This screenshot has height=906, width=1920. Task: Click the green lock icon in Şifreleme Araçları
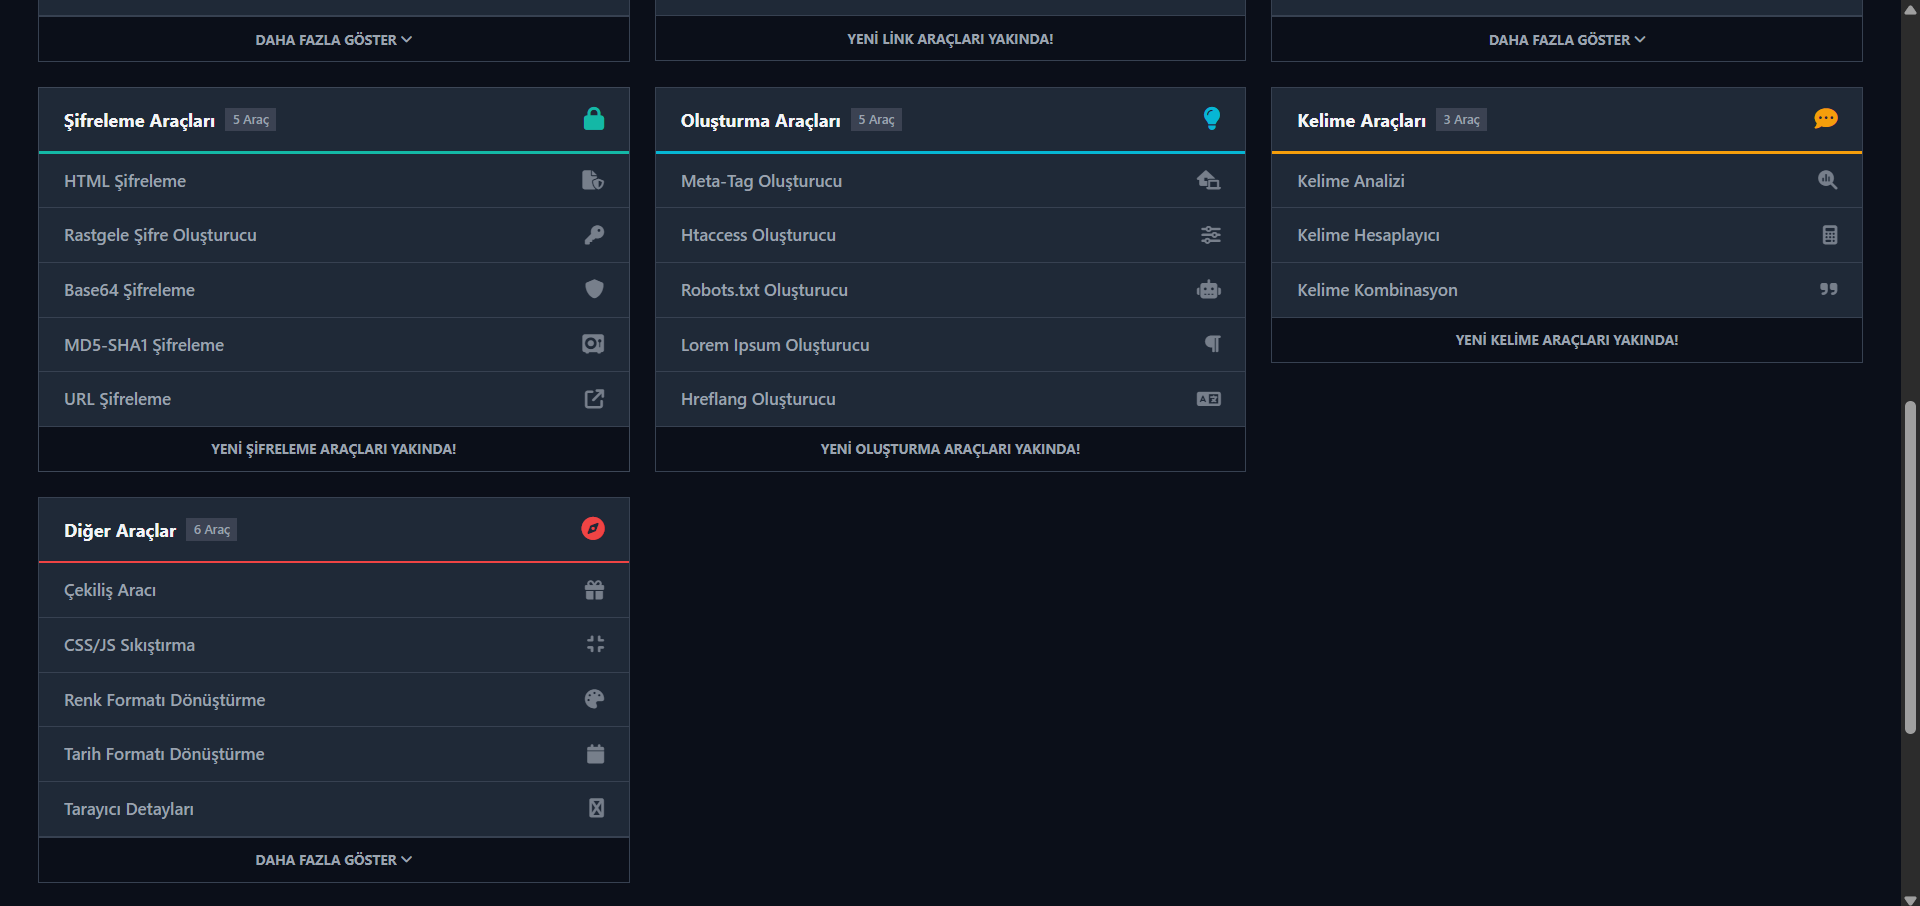(594, 119)
